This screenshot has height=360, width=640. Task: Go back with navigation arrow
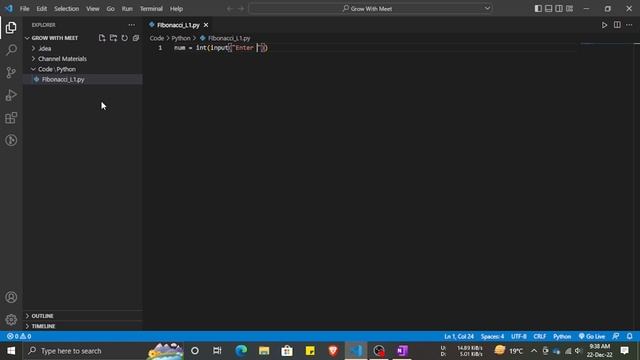pyautogui.click(x=230, y=9)
